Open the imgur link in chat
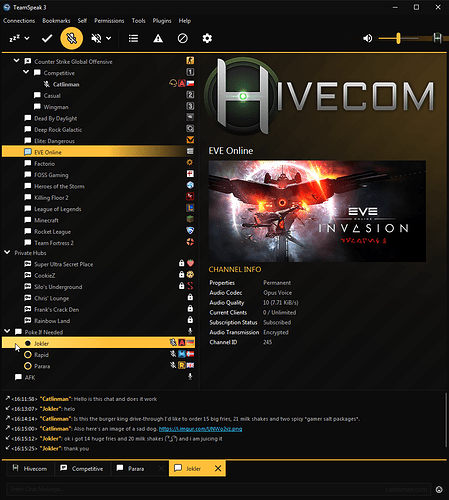 [x=200, y=429]
